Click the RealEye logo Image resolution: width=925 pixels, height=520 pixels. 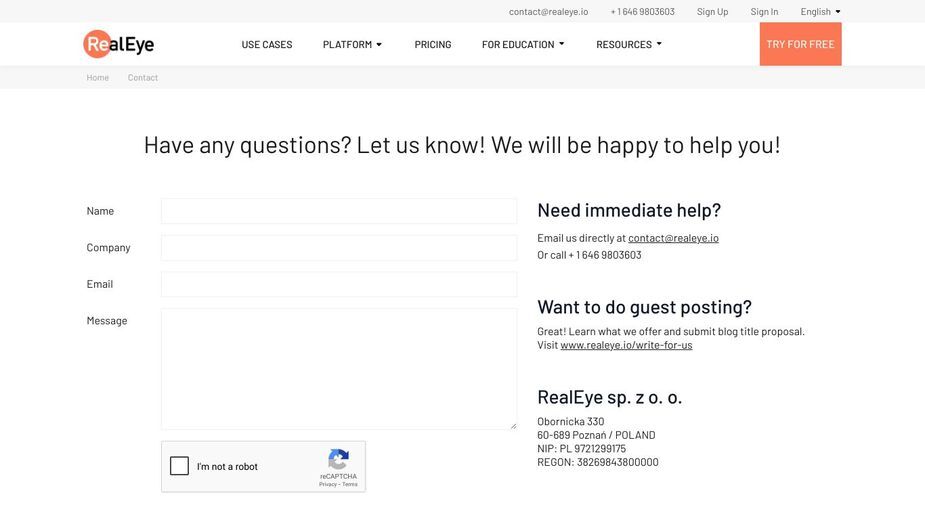[119, 44]
